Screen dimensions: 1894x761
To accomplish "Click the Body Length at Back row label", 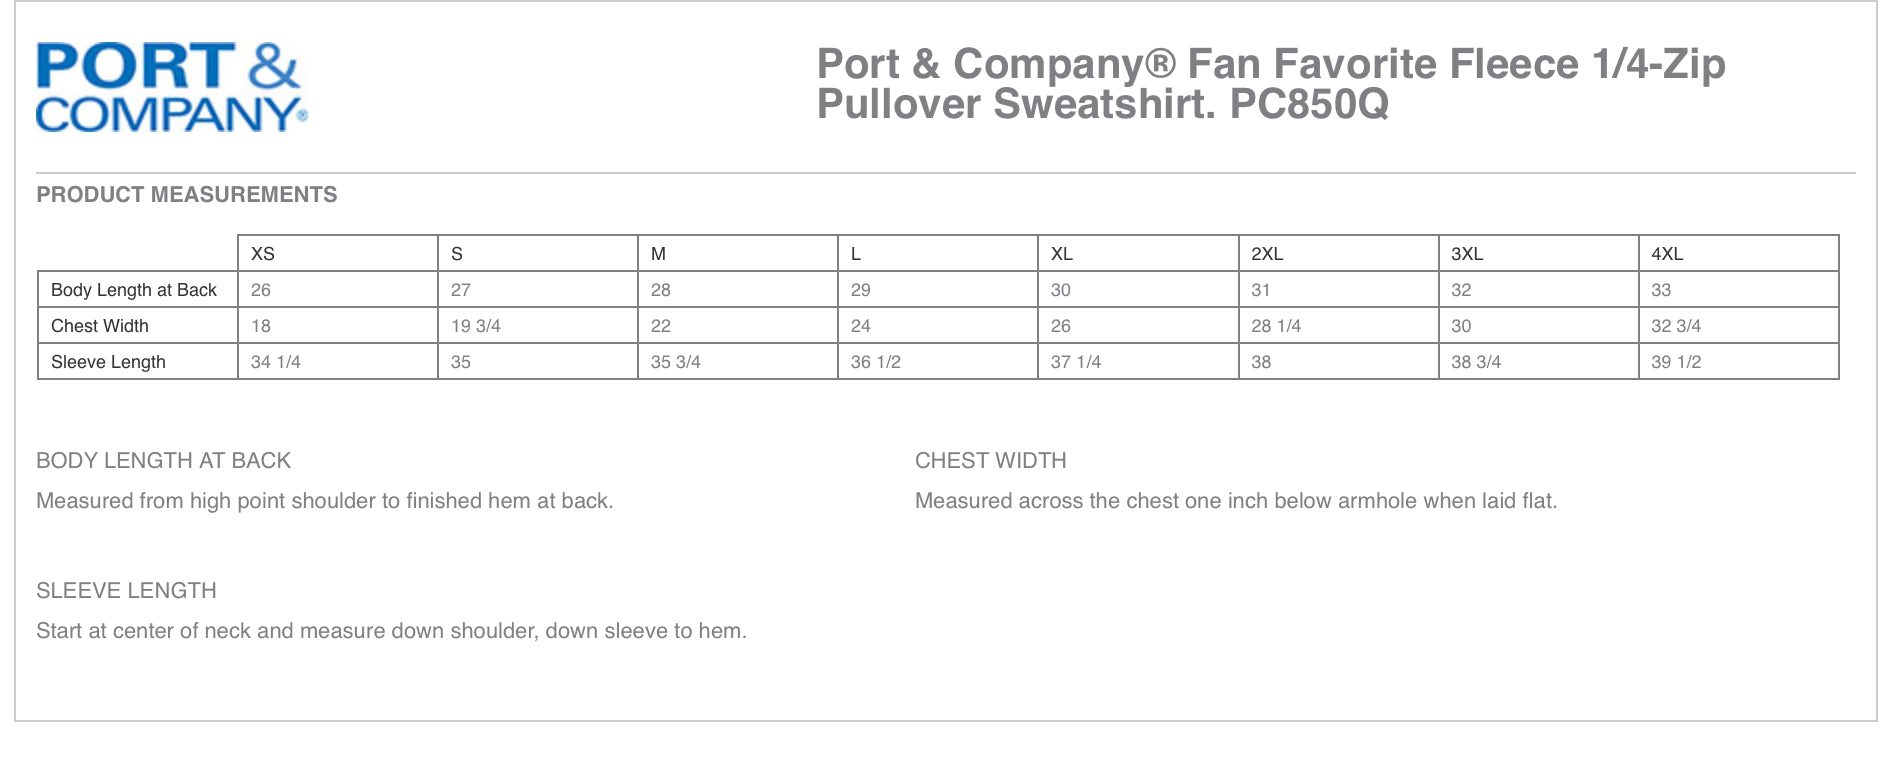I will (134, 290).
